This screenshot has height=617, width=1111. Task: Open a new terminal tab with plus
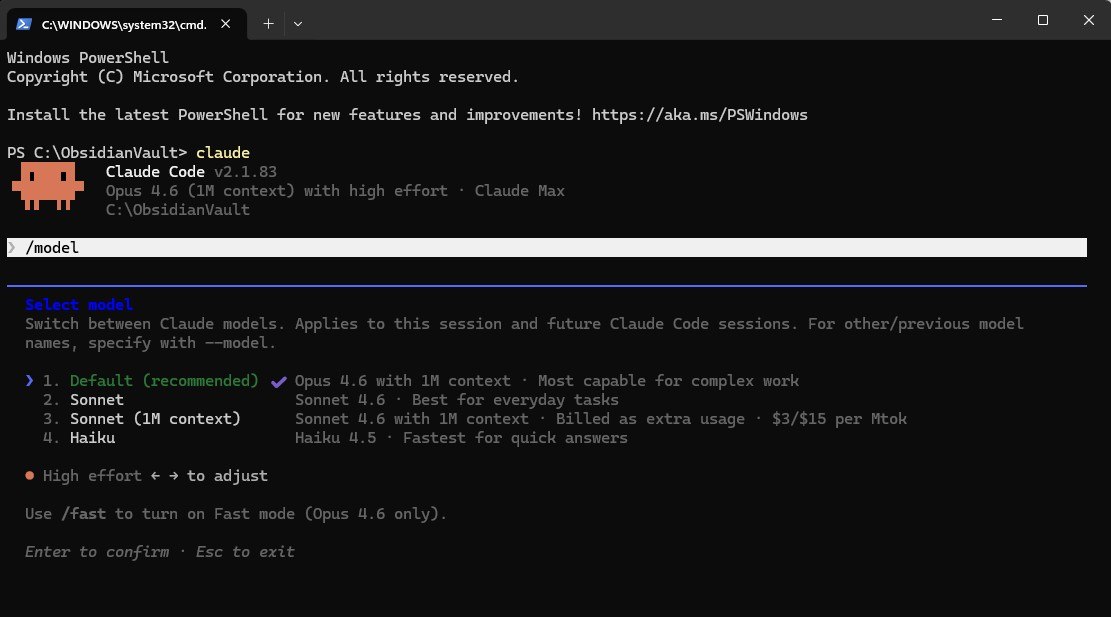click(268, 22)
